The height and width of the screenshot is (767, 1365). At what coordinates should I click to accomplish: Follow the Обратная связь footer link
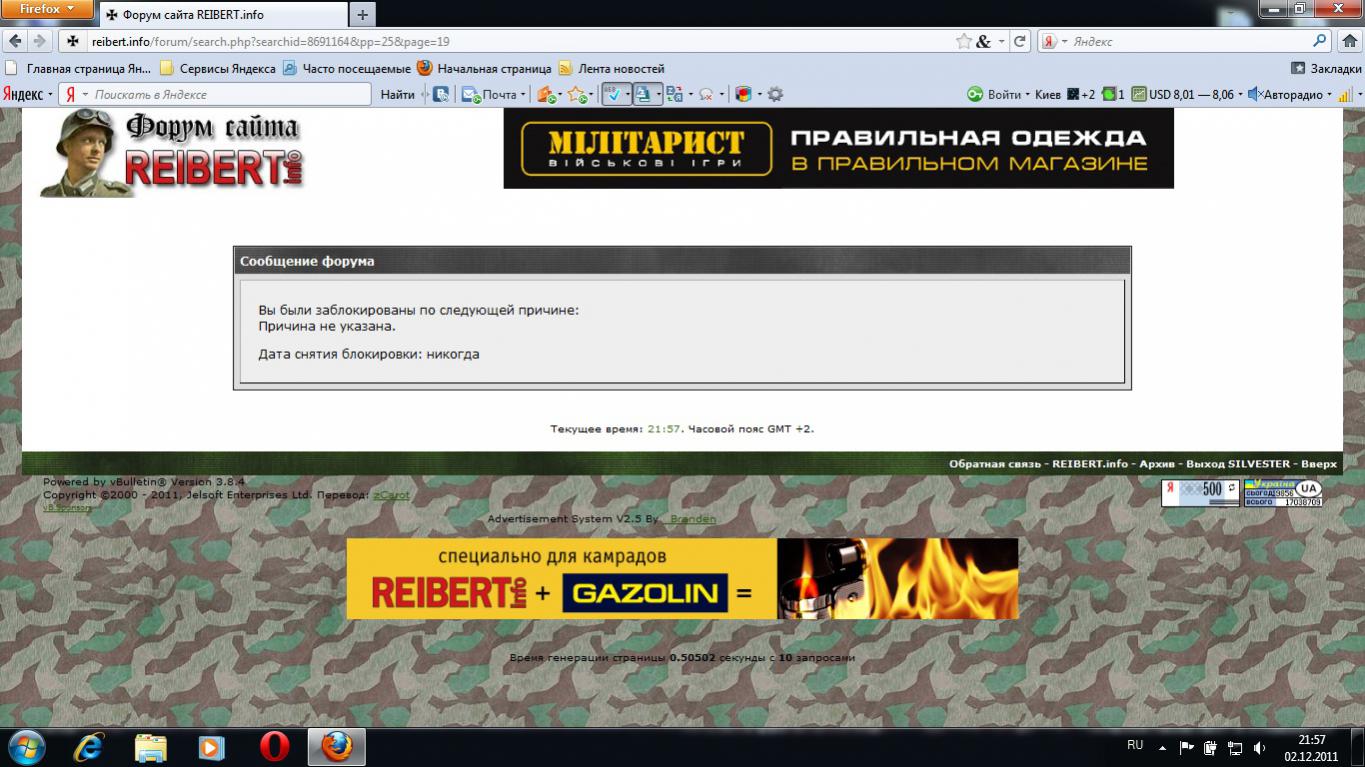pos(996,464)
